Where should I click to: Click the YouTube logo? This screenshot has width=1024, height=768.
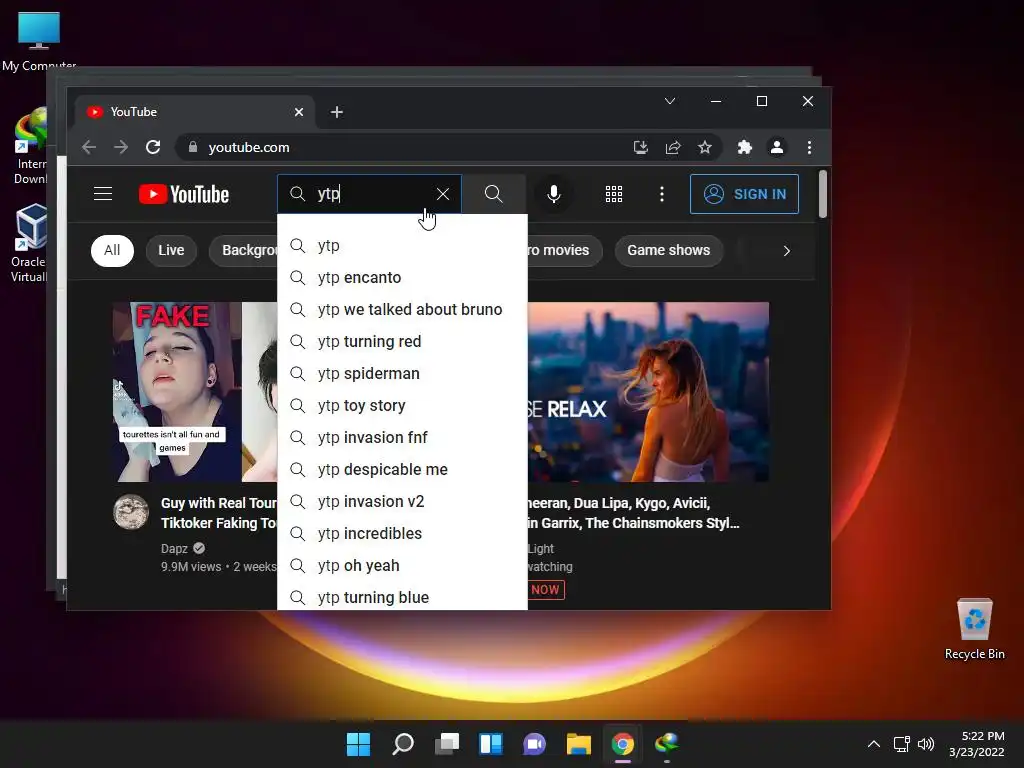184,195
